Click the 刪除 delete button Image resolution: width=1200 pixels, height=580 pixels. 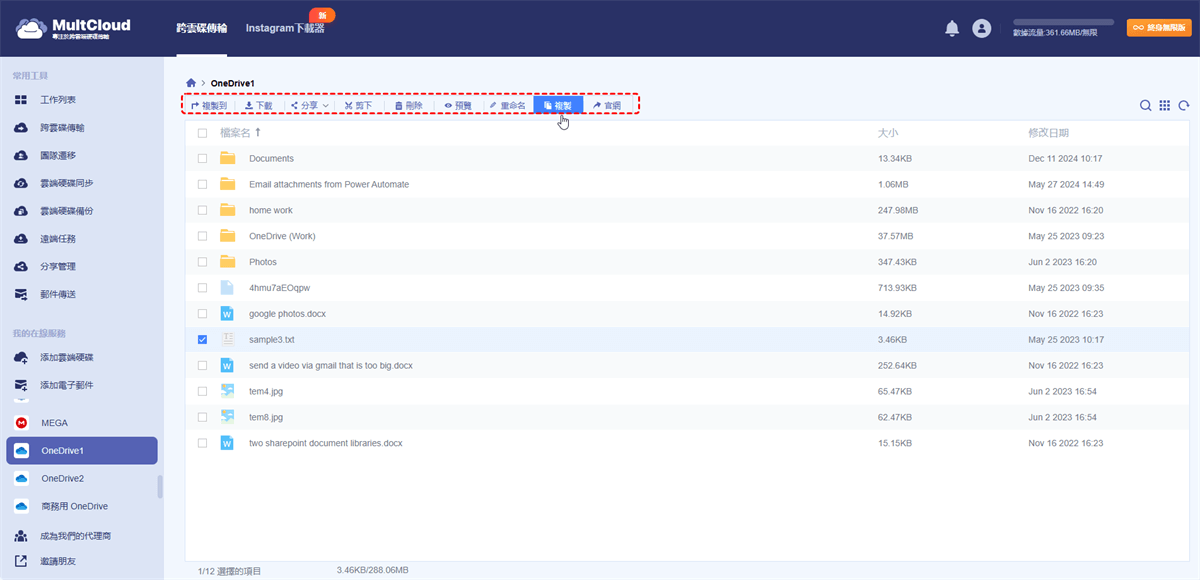coord(408,105)
